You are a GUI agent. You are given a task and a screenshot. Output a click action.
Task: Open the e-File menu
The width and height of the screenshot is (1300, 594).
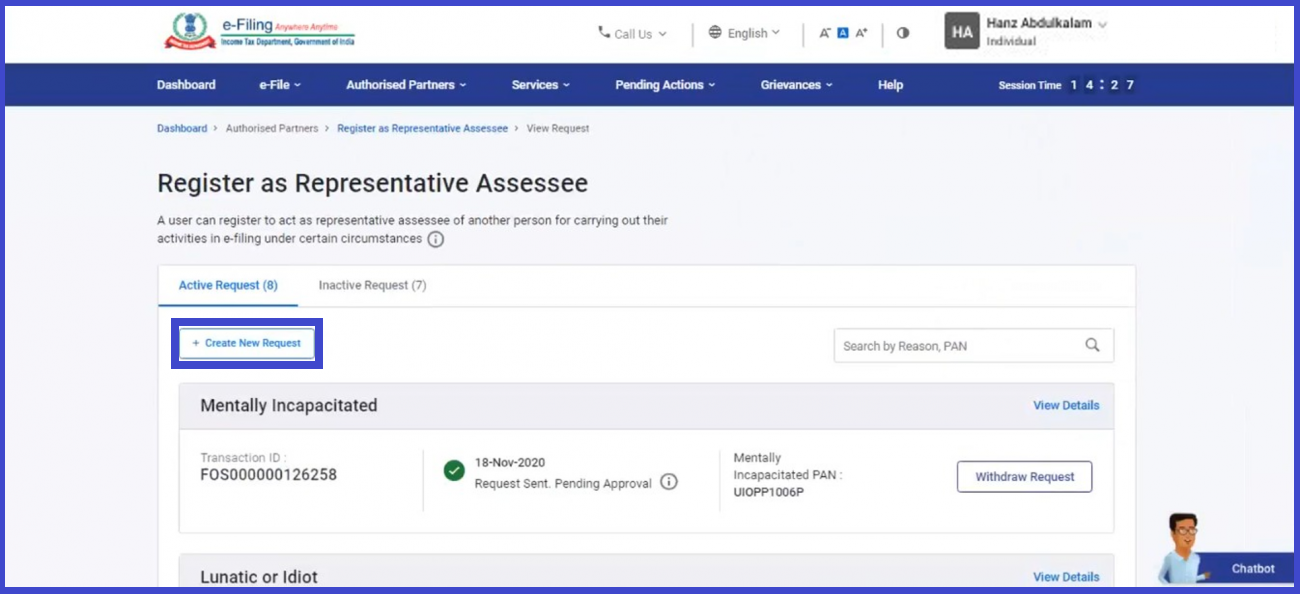point(280,85)
